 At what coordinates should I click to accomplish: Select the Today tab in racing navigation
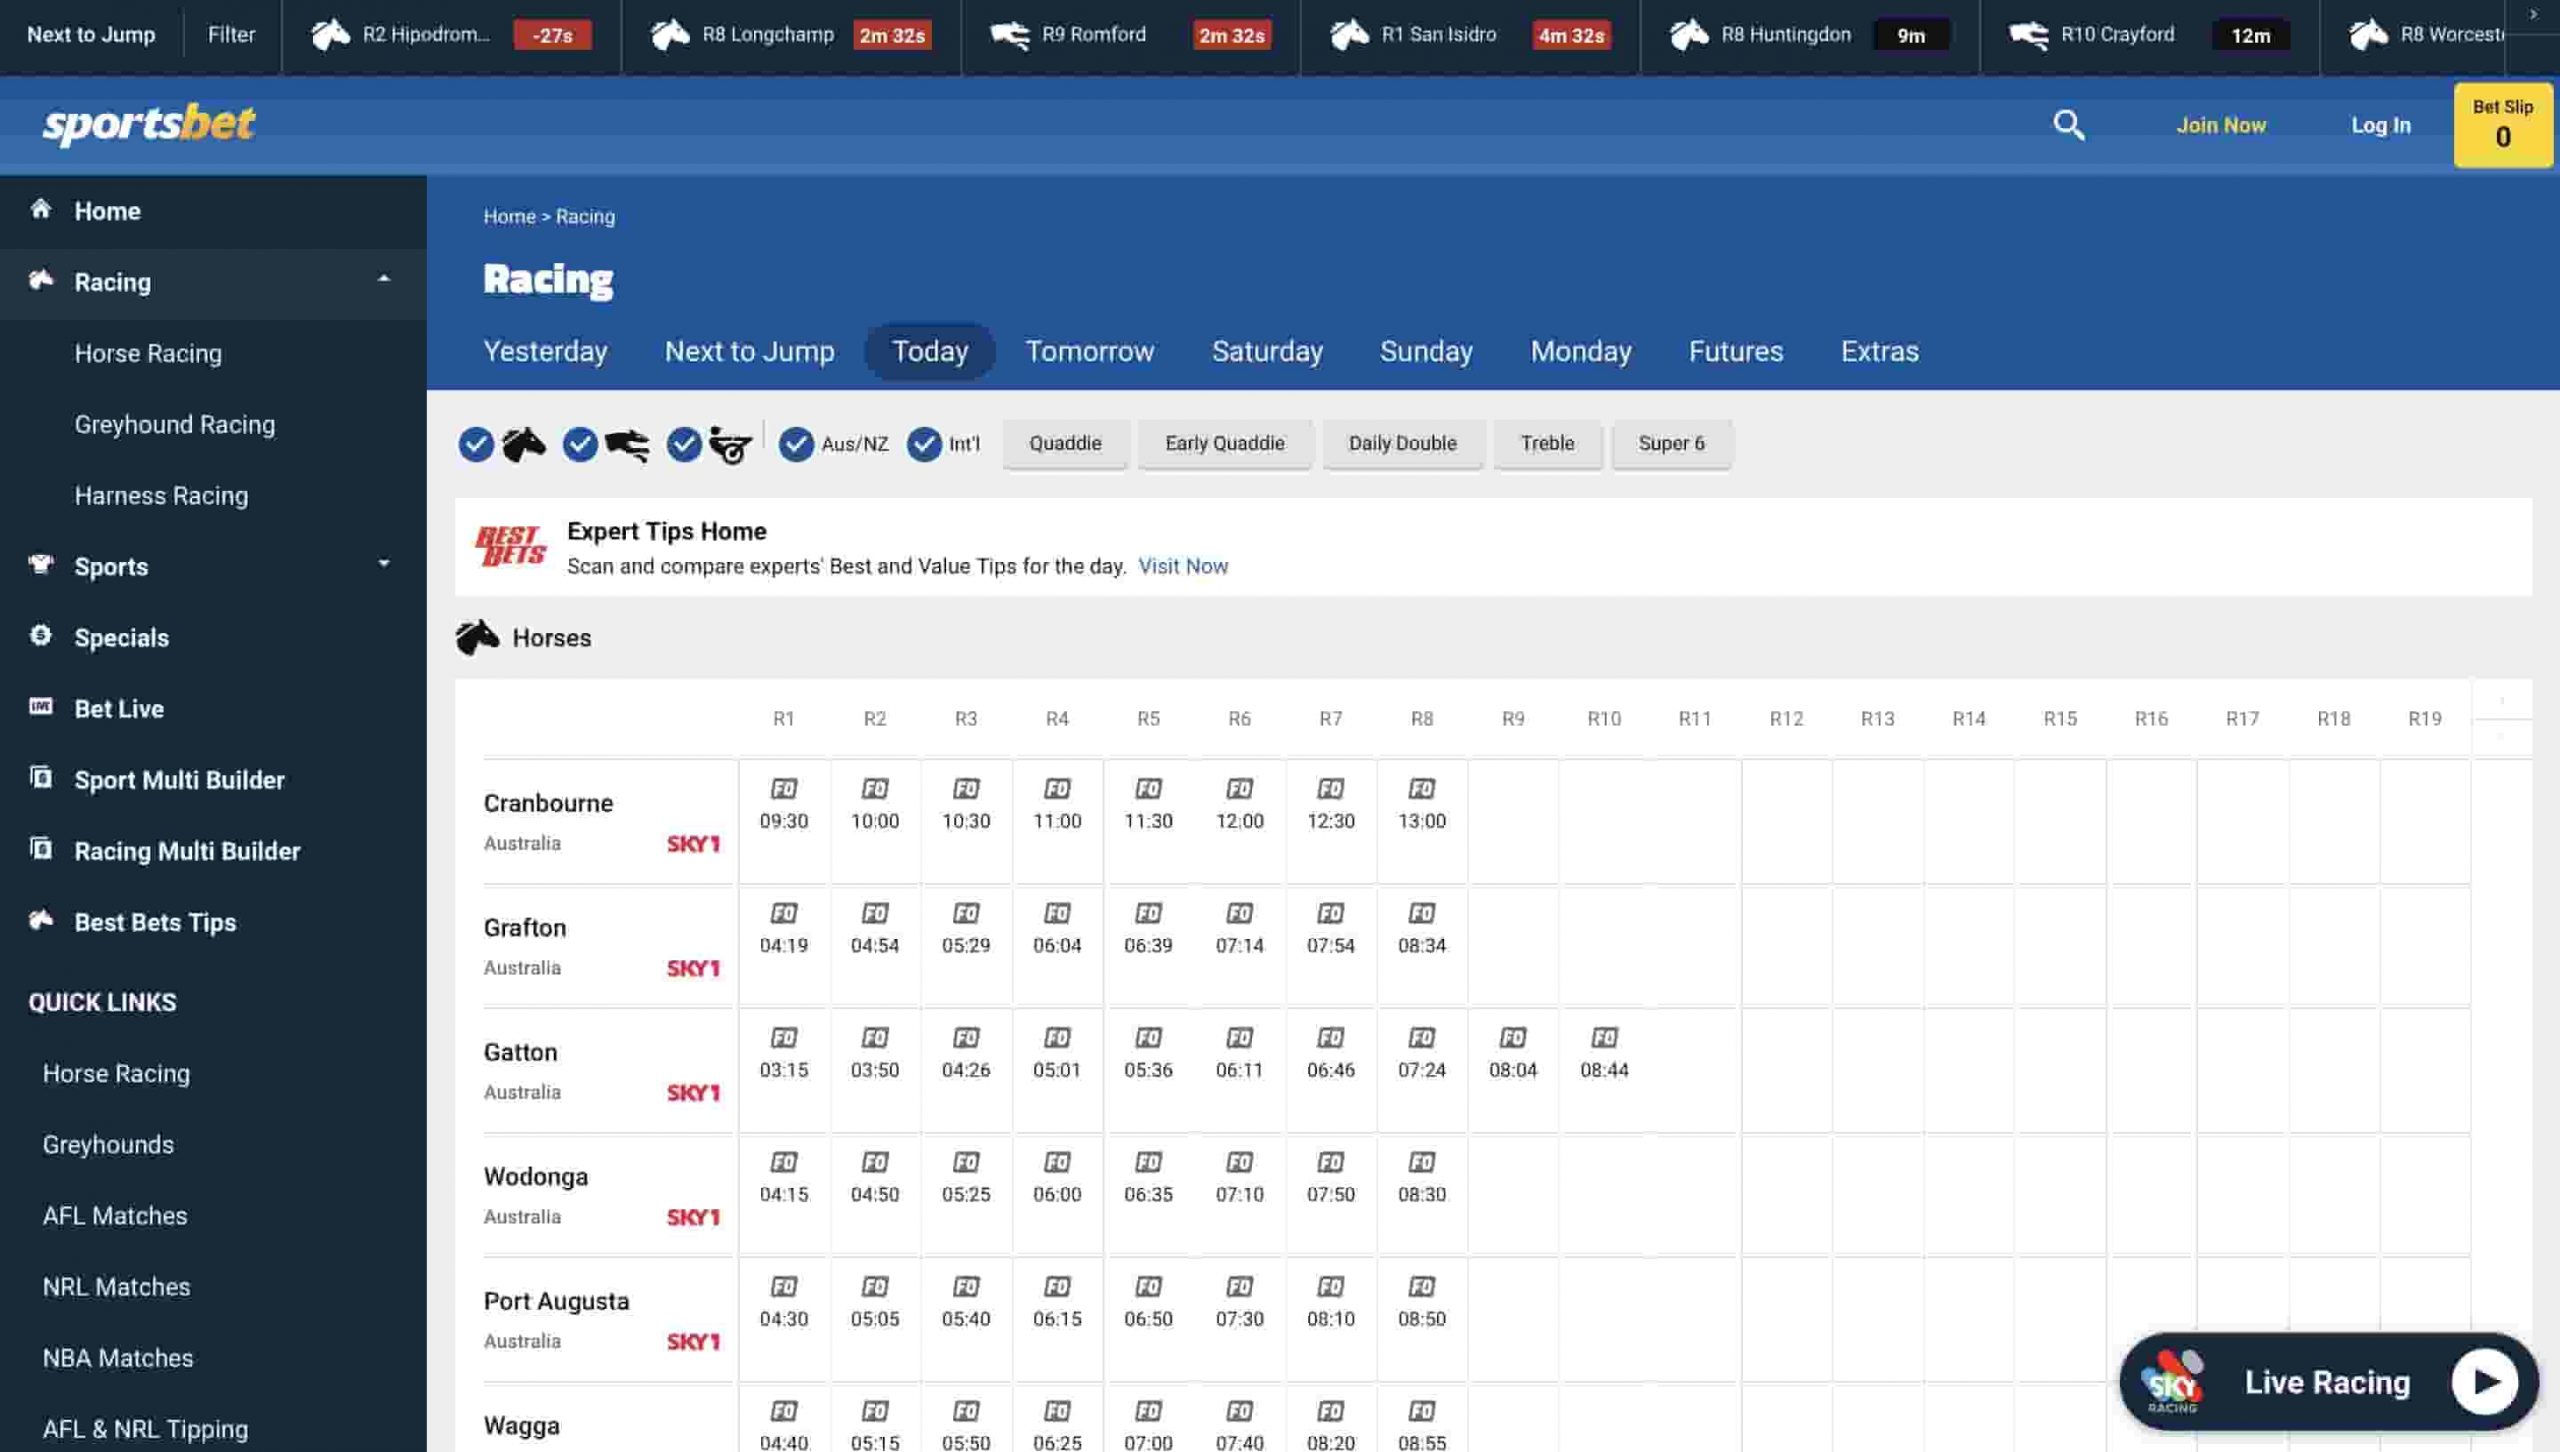(x=928, y=350)
